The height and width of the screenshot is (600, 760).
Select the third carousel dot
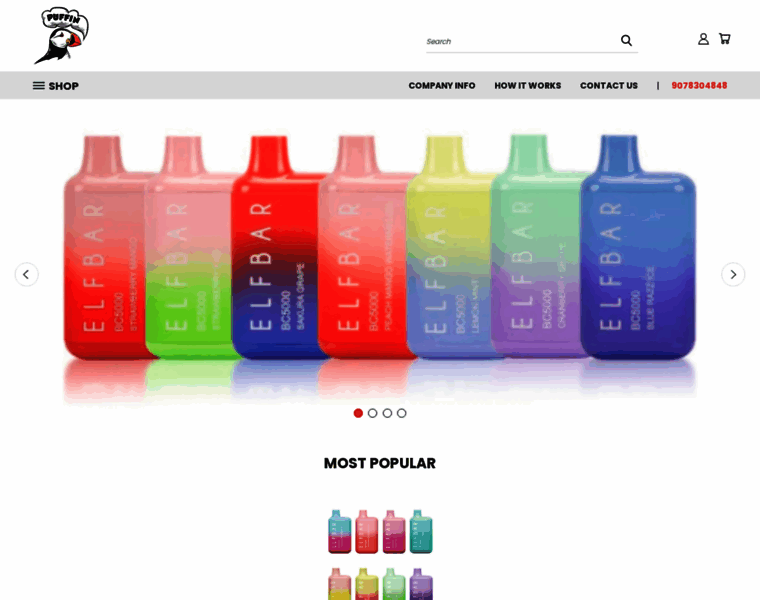tap(387, 413)
